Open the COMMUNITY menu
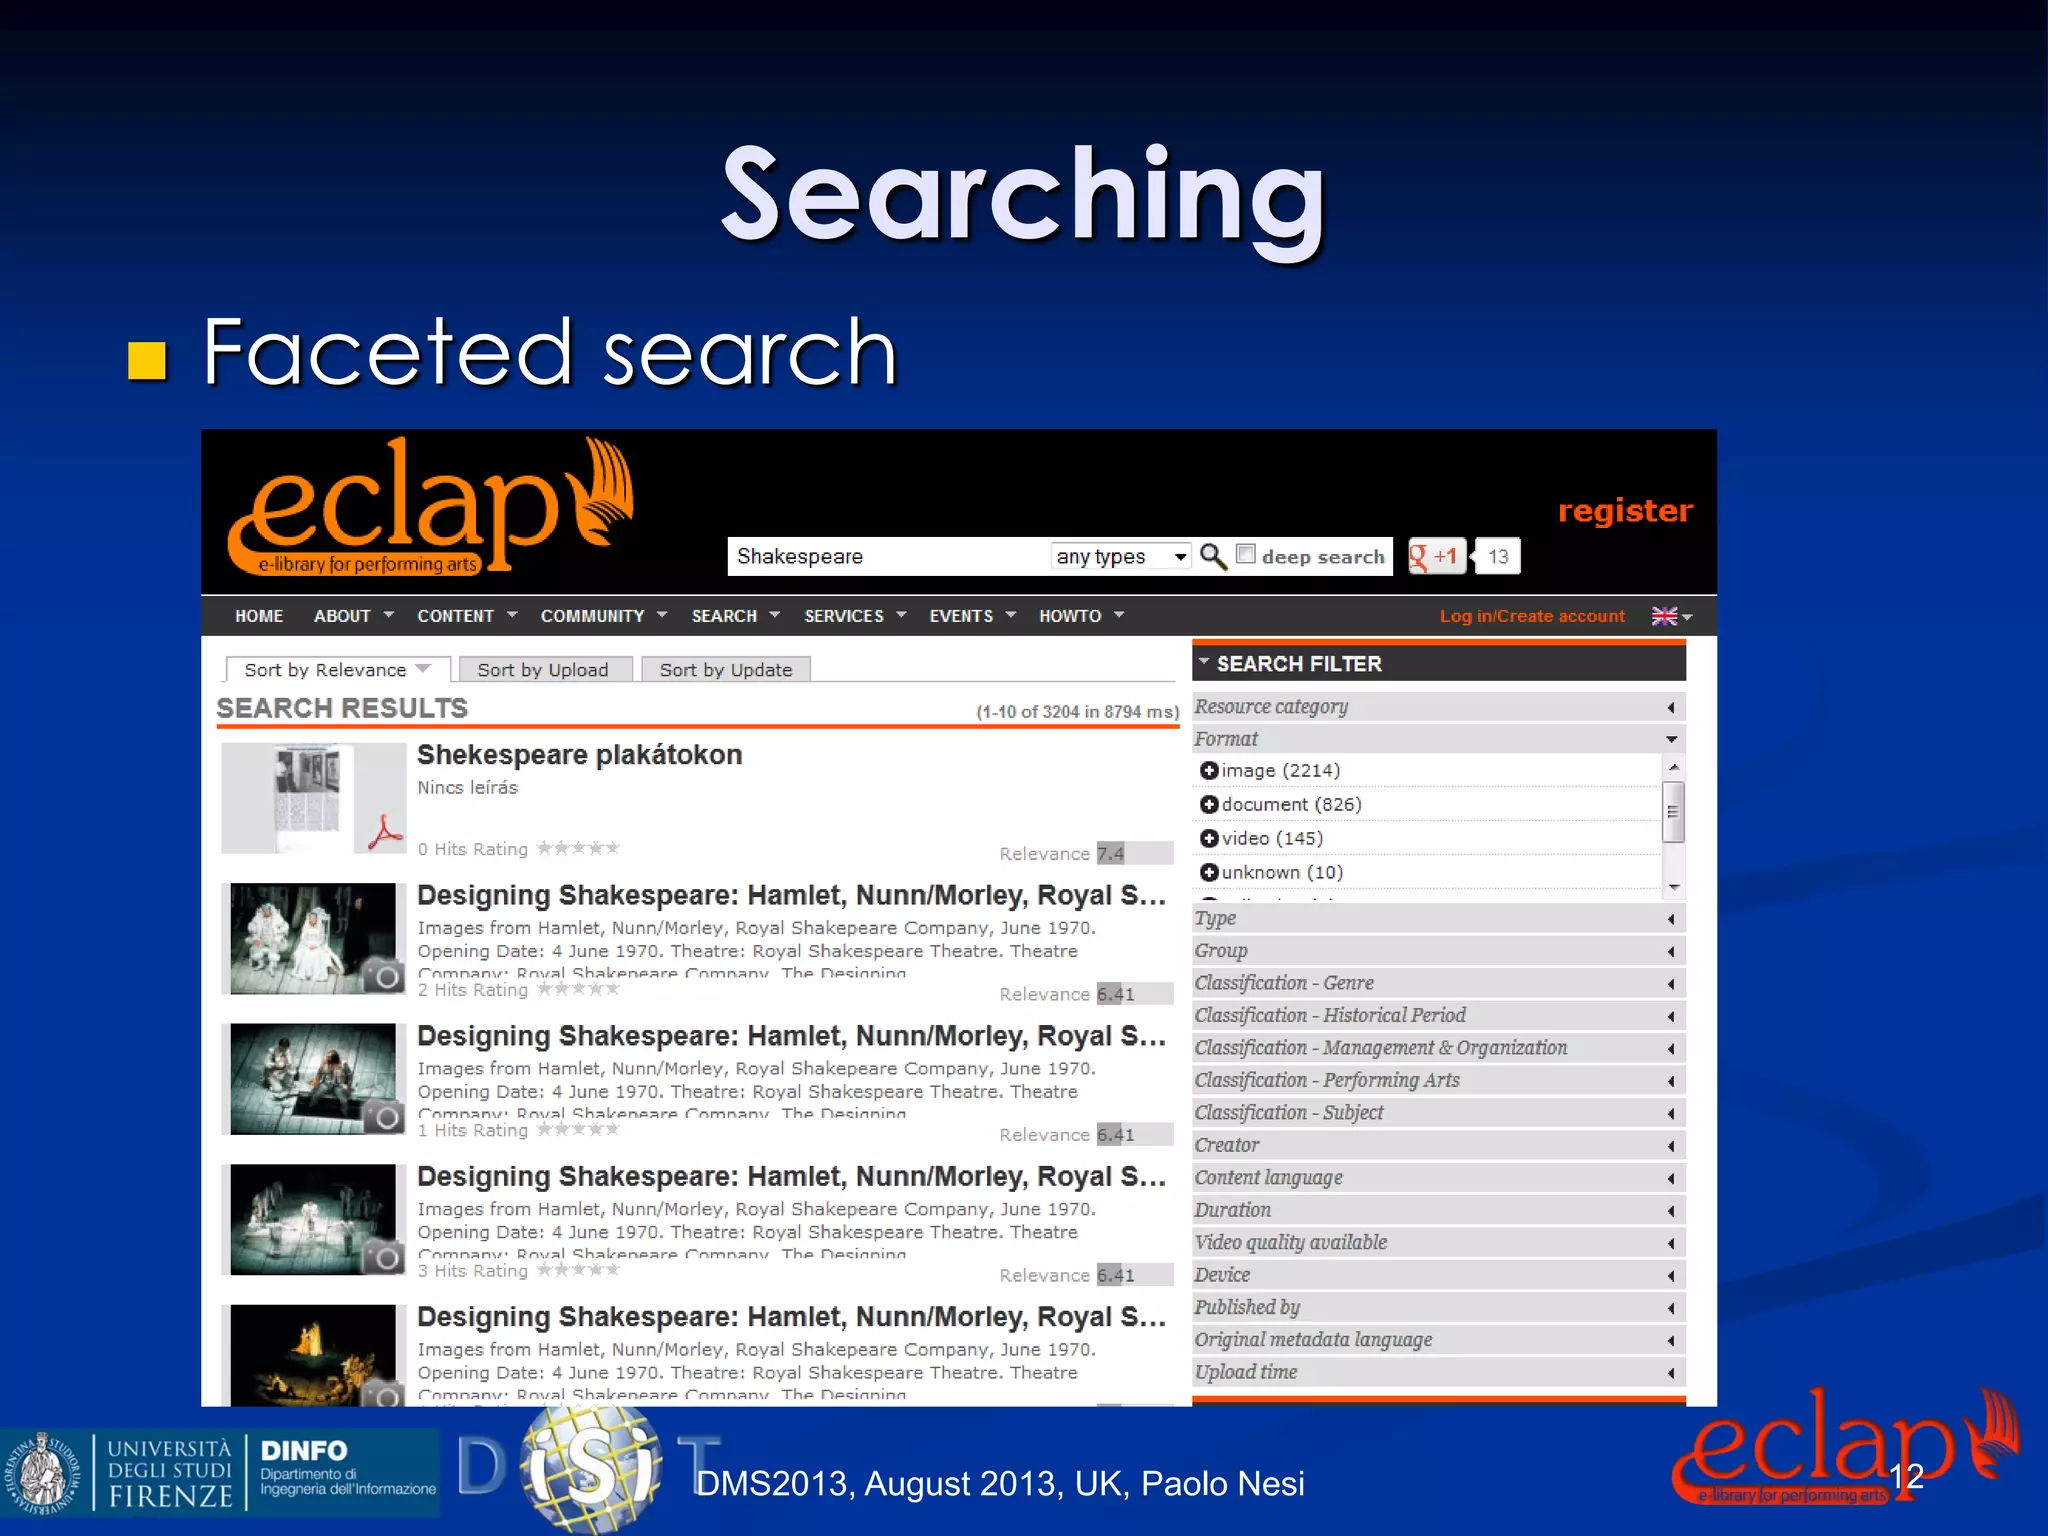The height and width of the screenshot is (1536, 2048). (x=604, y=616)
